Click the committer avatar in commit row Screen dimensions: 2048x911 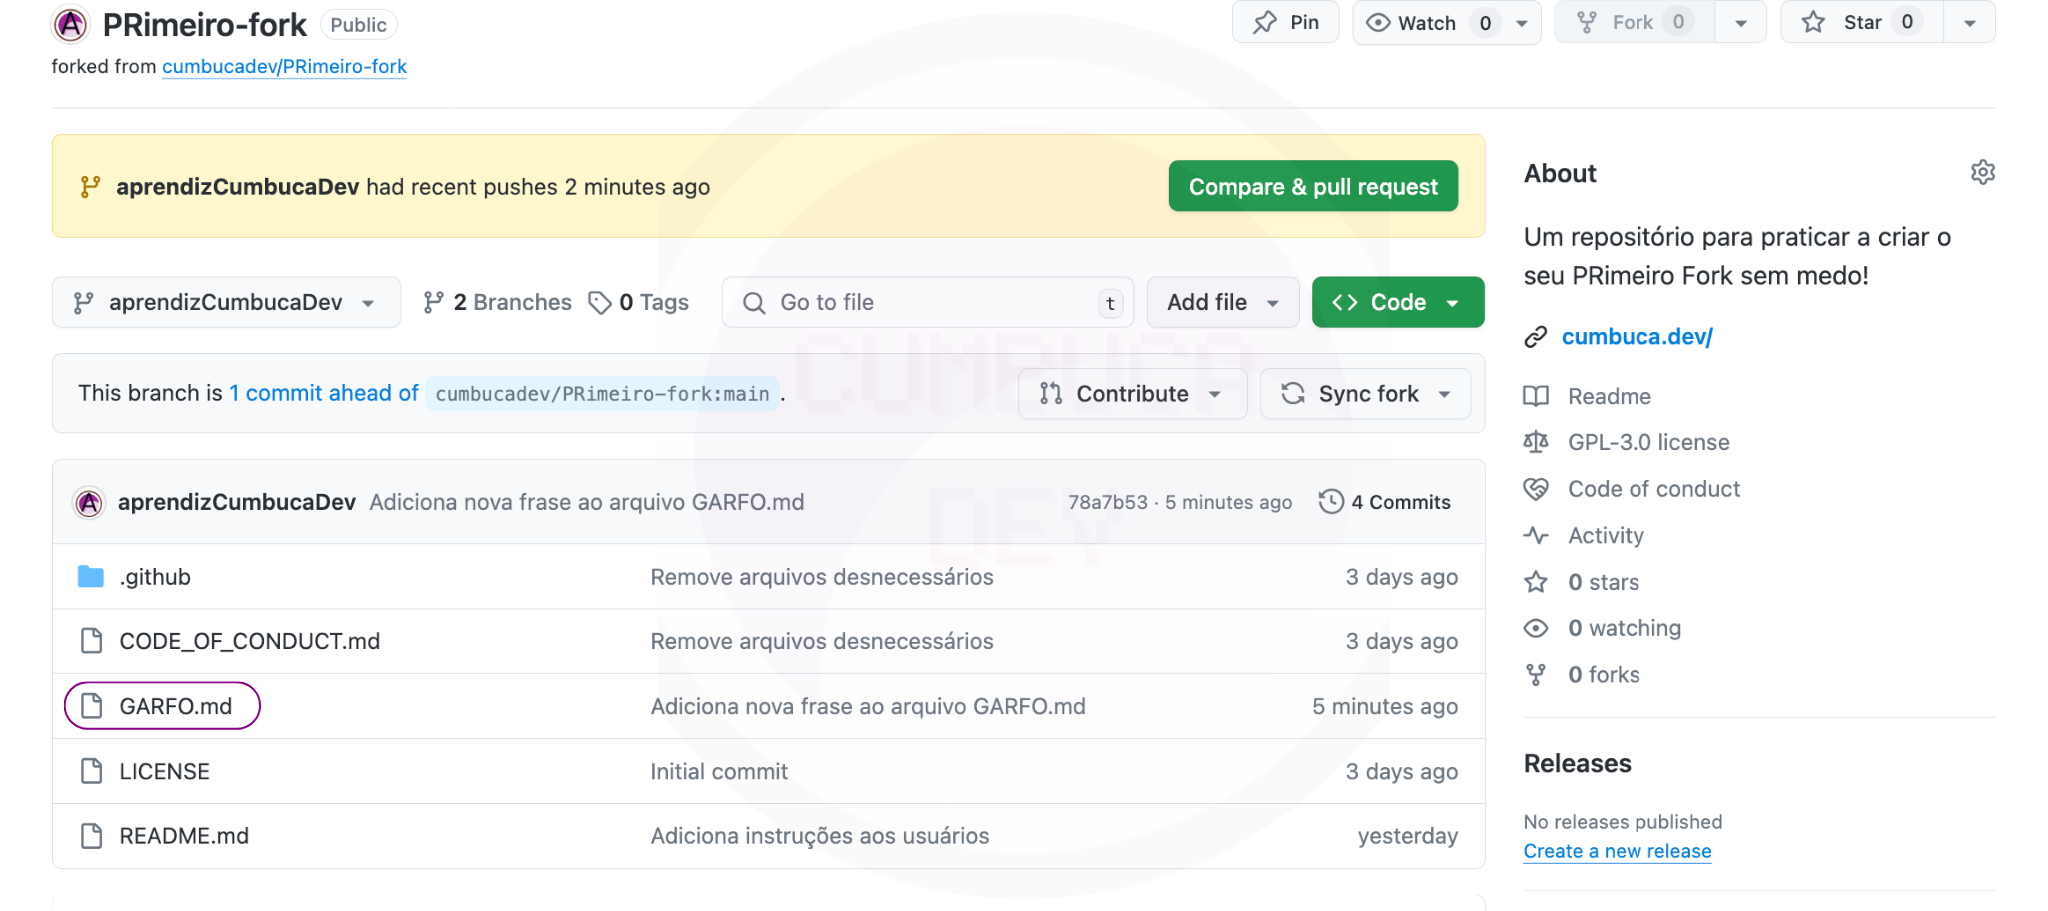click(90, 502)
